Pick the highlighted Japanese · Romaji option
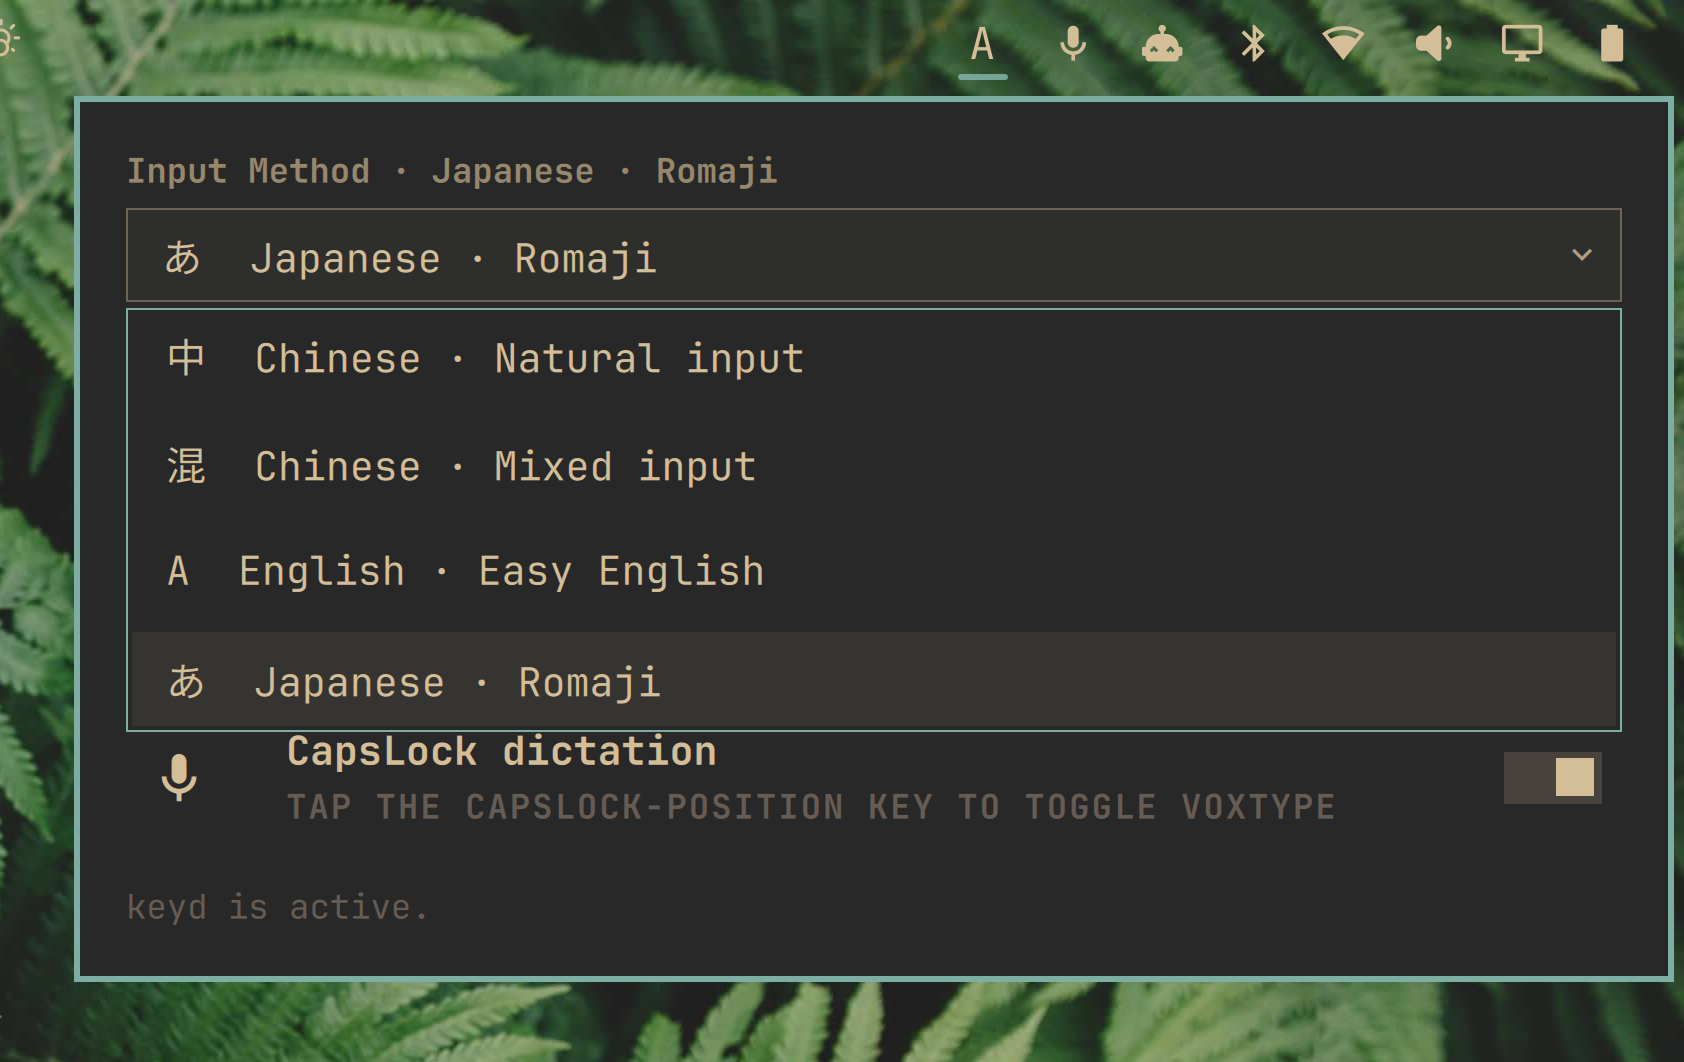This screenshot has height=1062, width=1684. click(873, 681)
